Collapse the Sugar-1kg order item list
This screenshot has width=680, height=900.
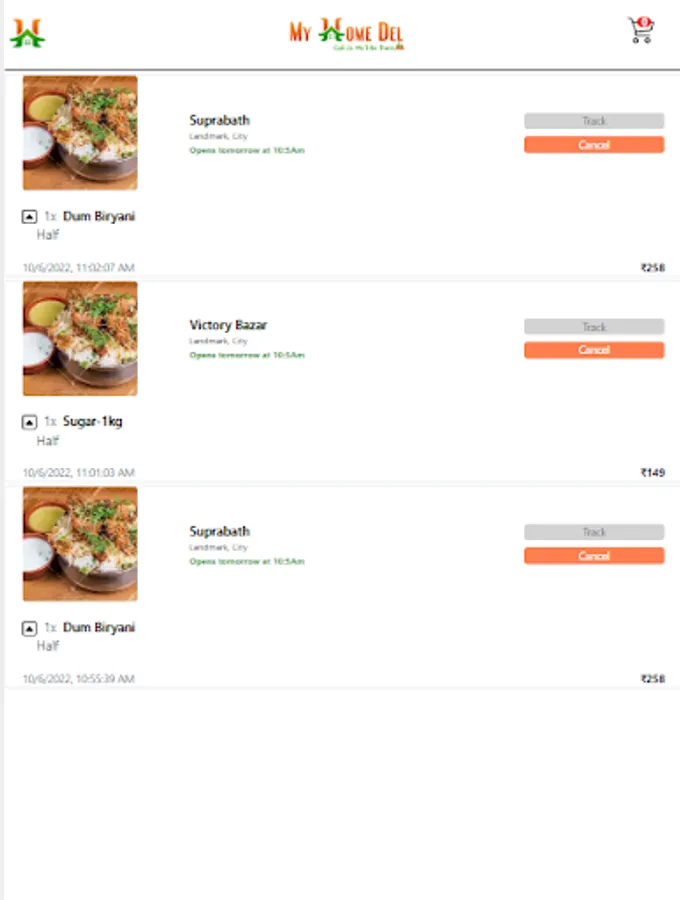pos(29,422)
